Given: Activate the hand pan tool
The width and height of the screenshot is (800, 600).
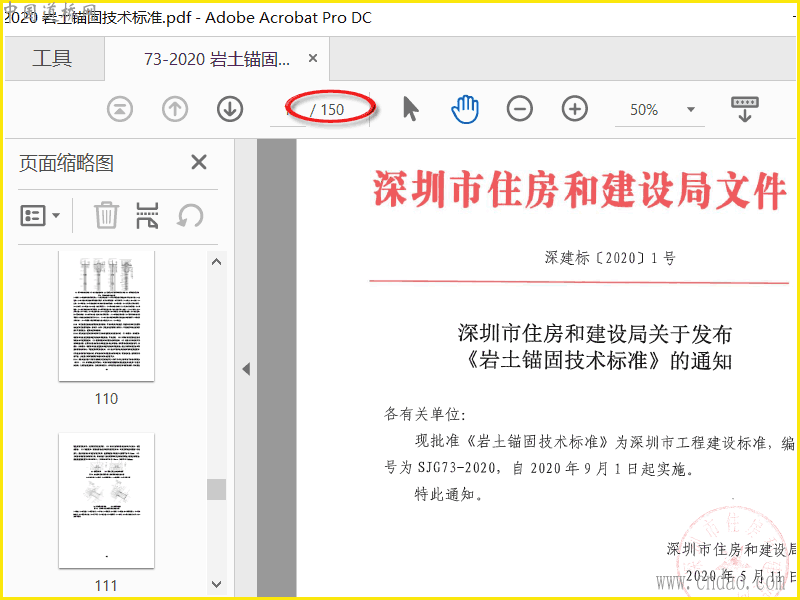Looking at the screenshot, I should tap(465, 110).
